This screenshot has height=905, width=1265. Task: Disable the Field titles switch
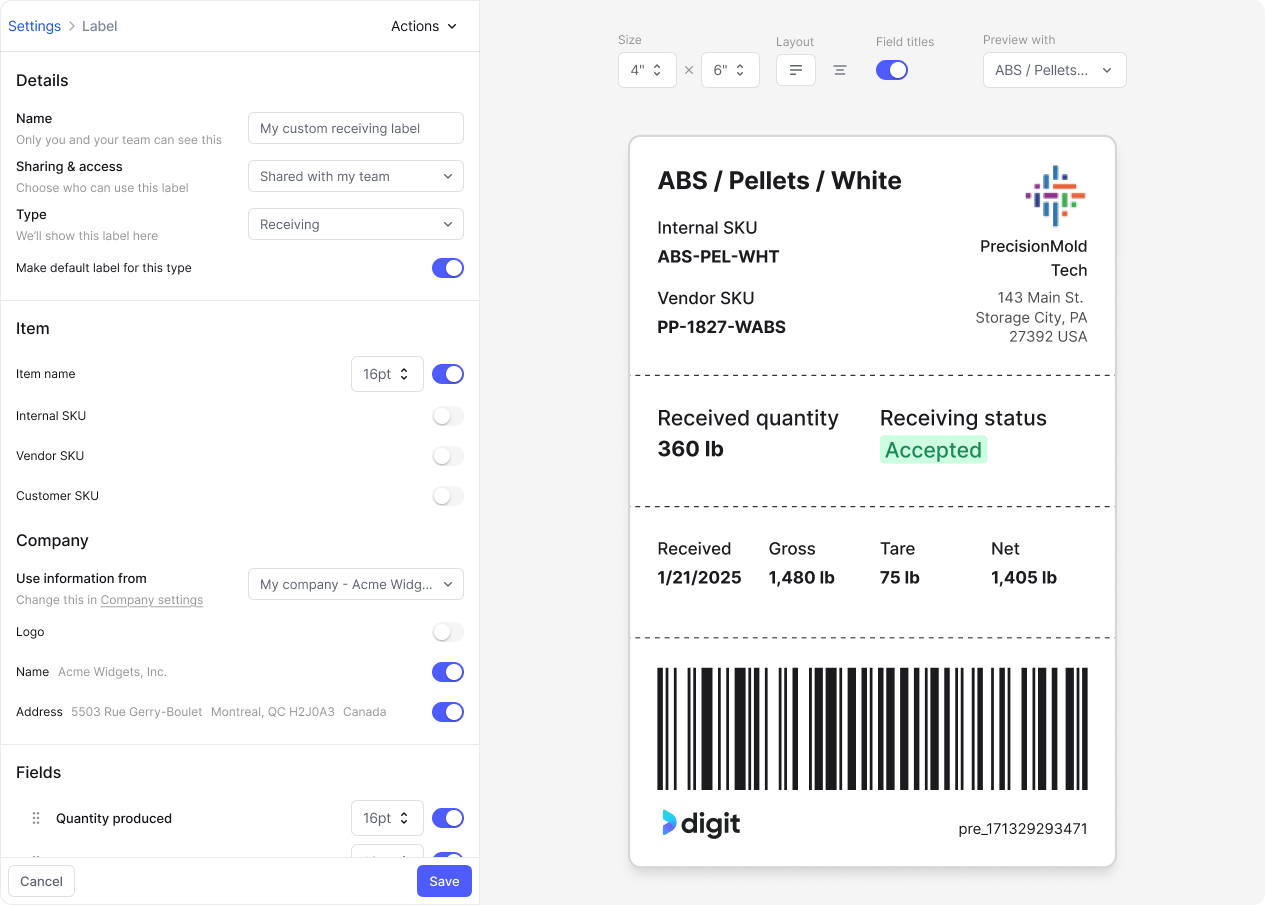tap(892, 70)
